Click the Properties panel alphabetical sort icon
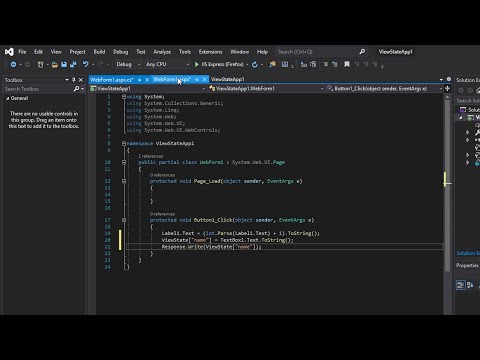The image size is (480, 360). [470, 285]
